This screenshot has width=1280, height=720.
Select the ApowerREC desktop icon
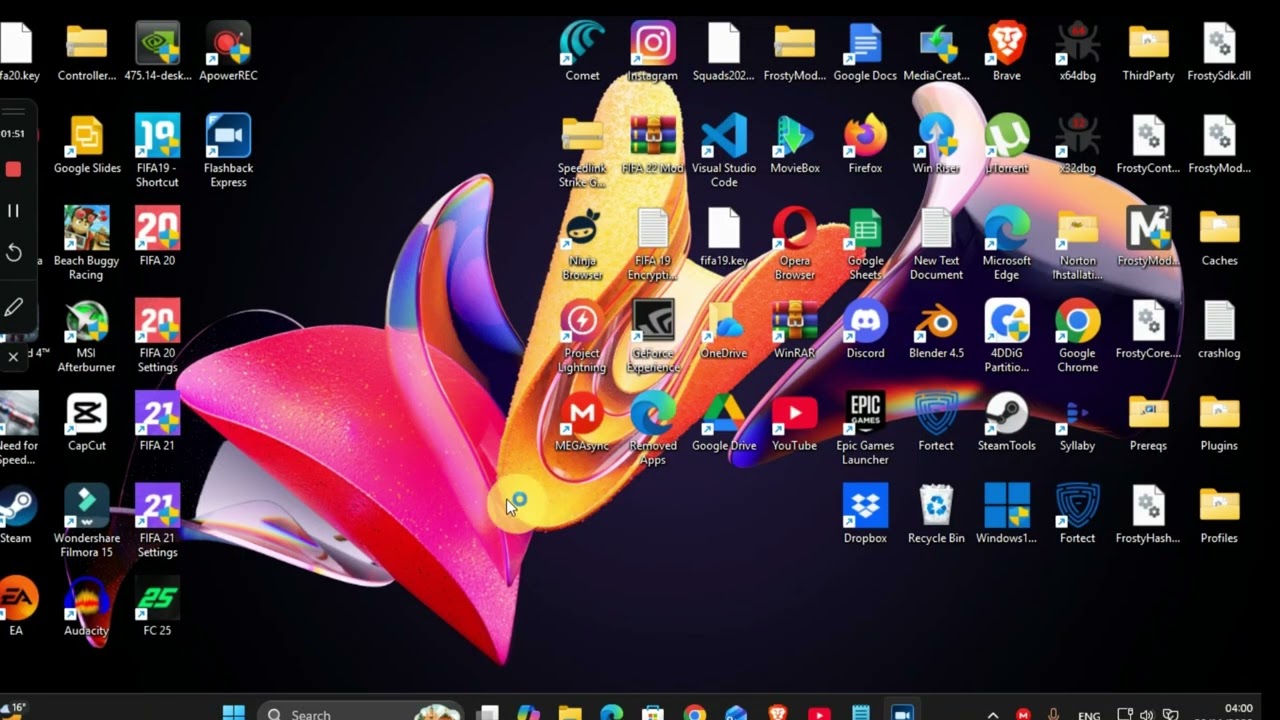point(228,53)
